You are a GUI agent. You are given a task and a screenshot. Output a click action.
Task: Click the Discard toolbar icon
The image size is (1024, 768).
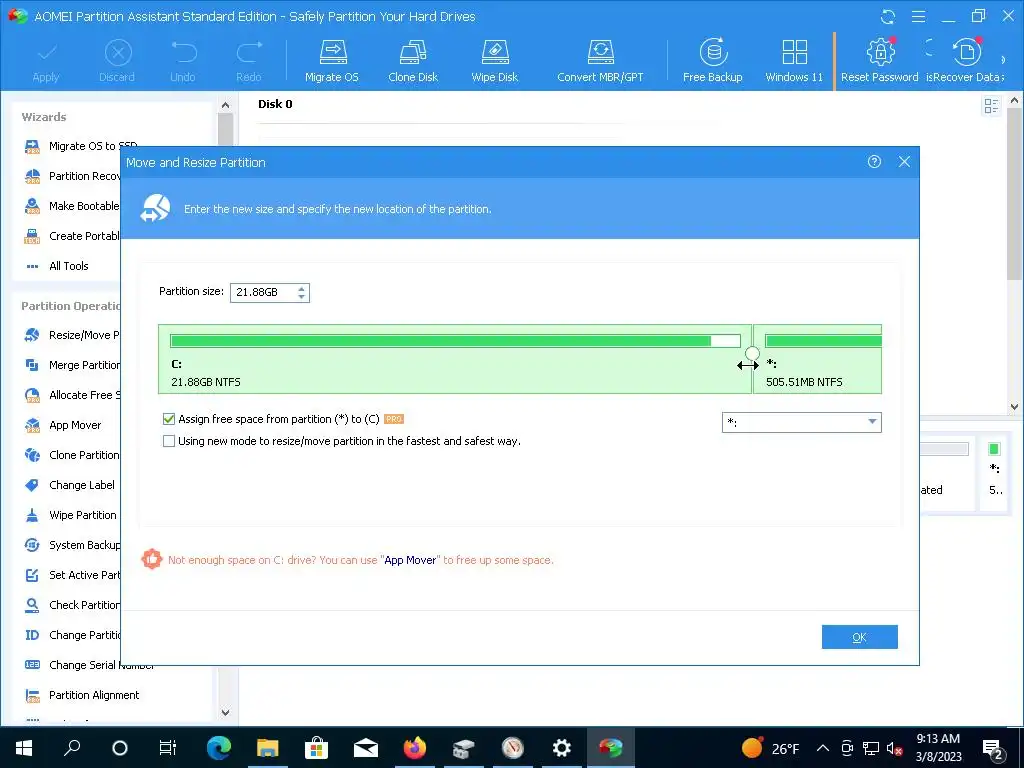coord(118,61)
